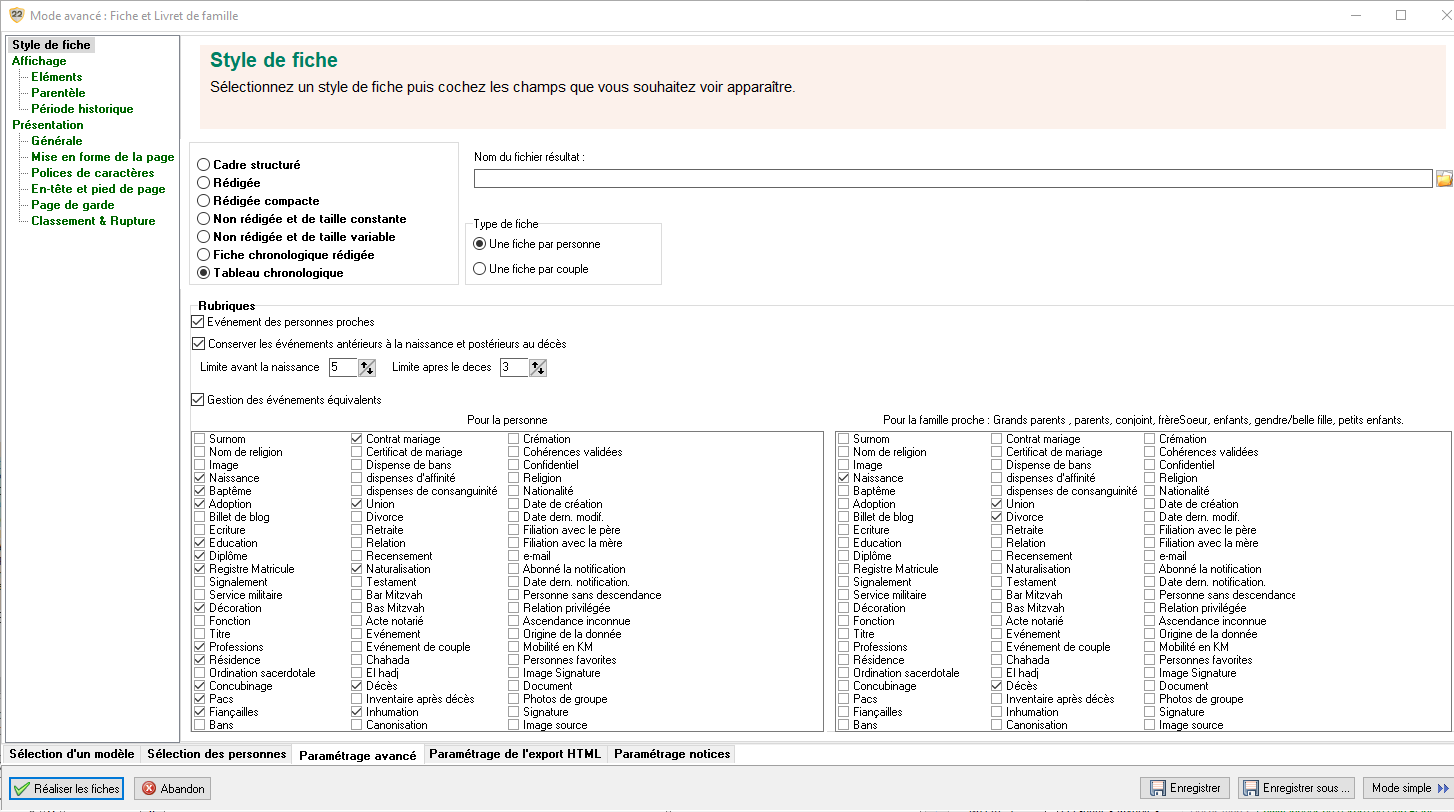Viewport: 1454px width, 812px height.
Task: Uncheck Divorce in the famille proche list
Action: coord(997,517)
